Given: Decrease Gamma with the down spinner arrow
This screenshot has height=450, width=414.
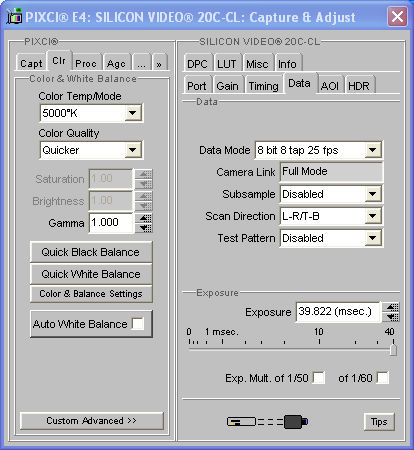Looking at the screenshot, I should [x=144, y=228].
